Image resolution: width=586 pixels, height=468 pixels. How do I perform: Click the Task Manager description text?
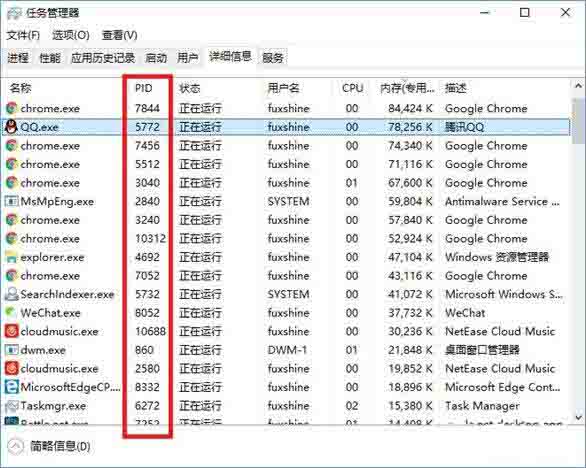click(x=482, y=406)
